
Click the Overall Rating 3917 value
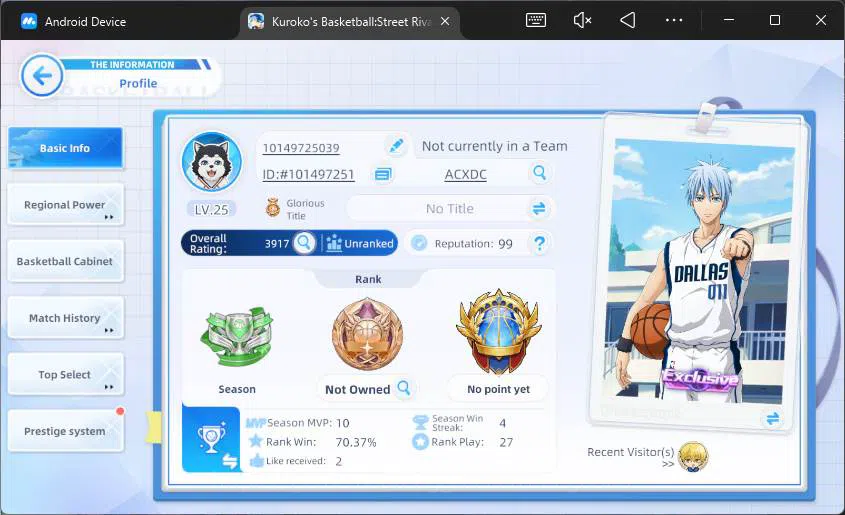tap(277, 243)
